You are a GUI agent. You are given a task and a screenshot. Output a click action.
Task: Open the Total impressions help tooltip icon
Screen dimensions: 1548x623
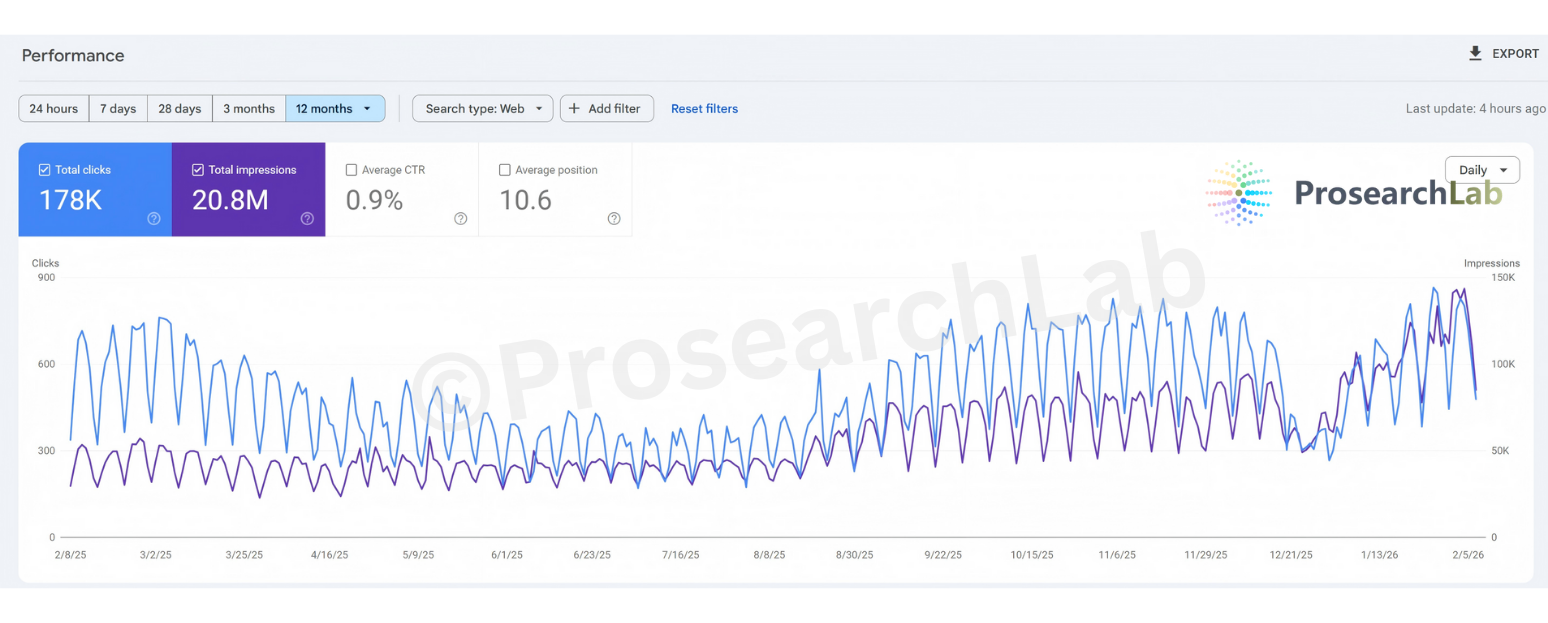coord(307,218)
